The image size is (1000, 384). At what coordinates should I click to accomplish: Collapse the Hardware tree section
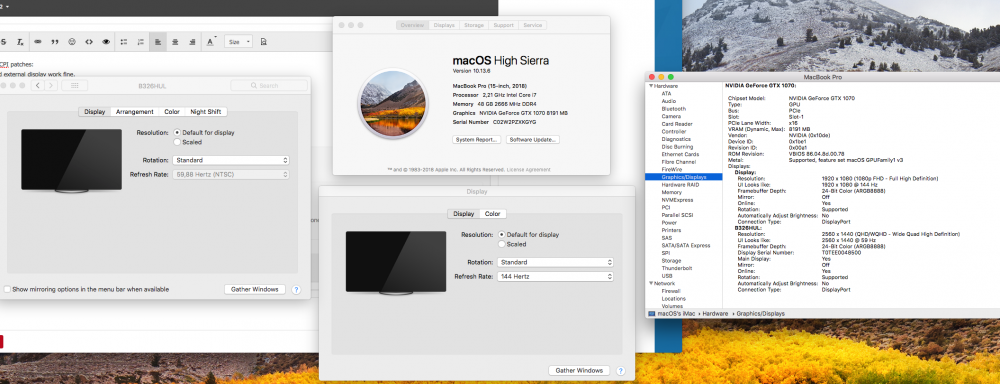click(x=651, y=86)
